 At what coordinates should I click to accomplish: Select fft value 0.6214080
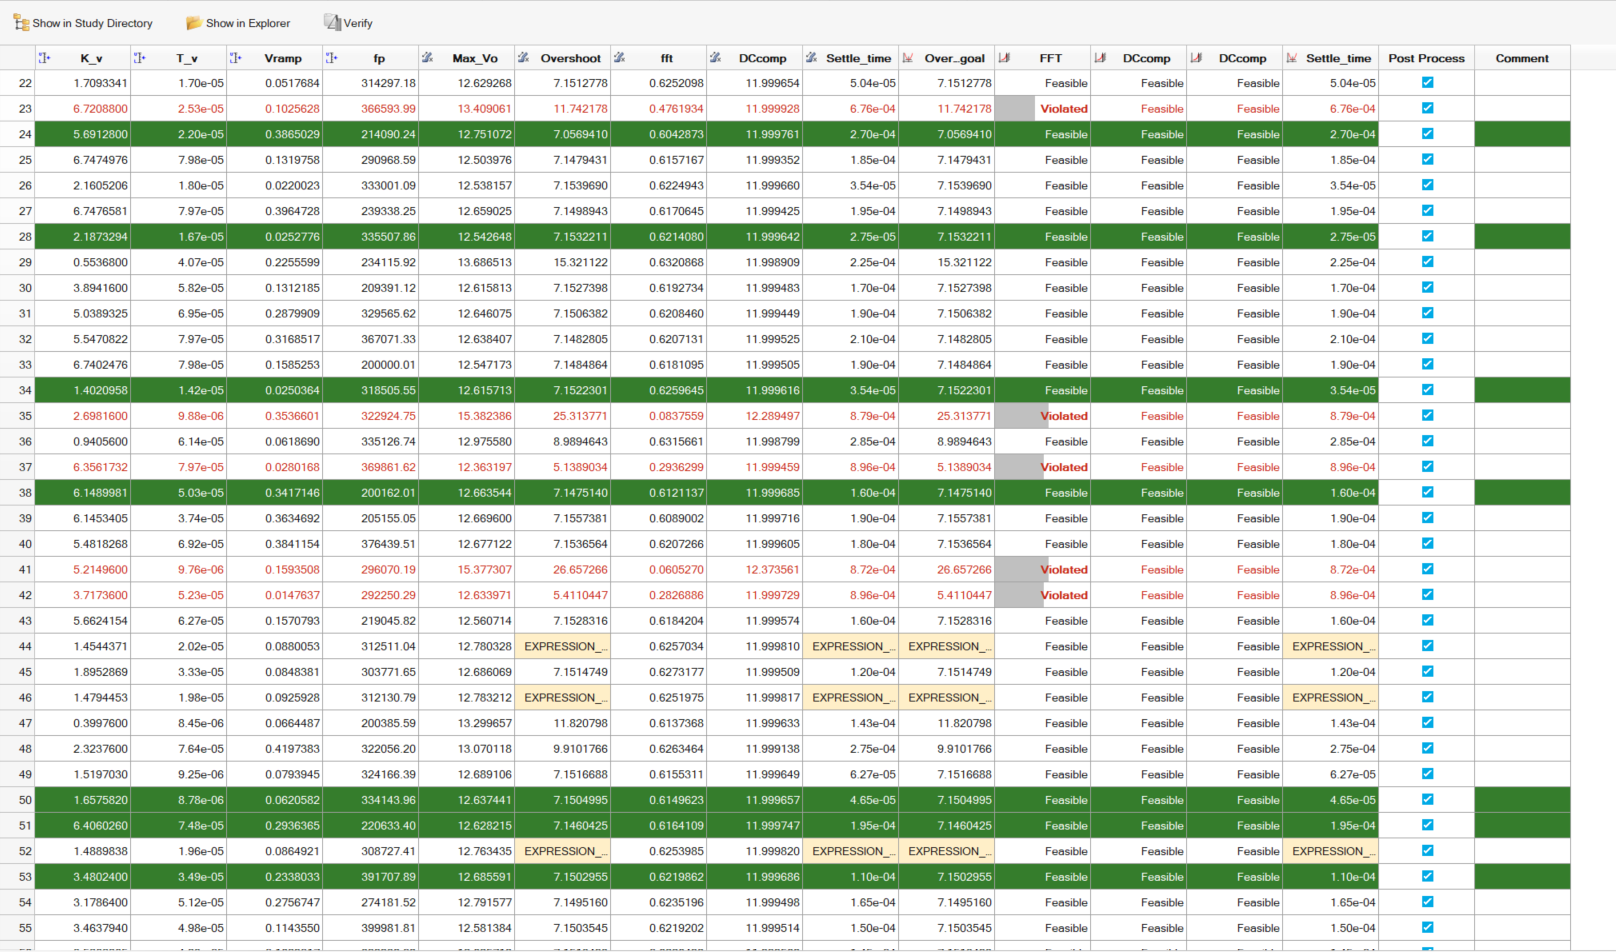(676, 237)
